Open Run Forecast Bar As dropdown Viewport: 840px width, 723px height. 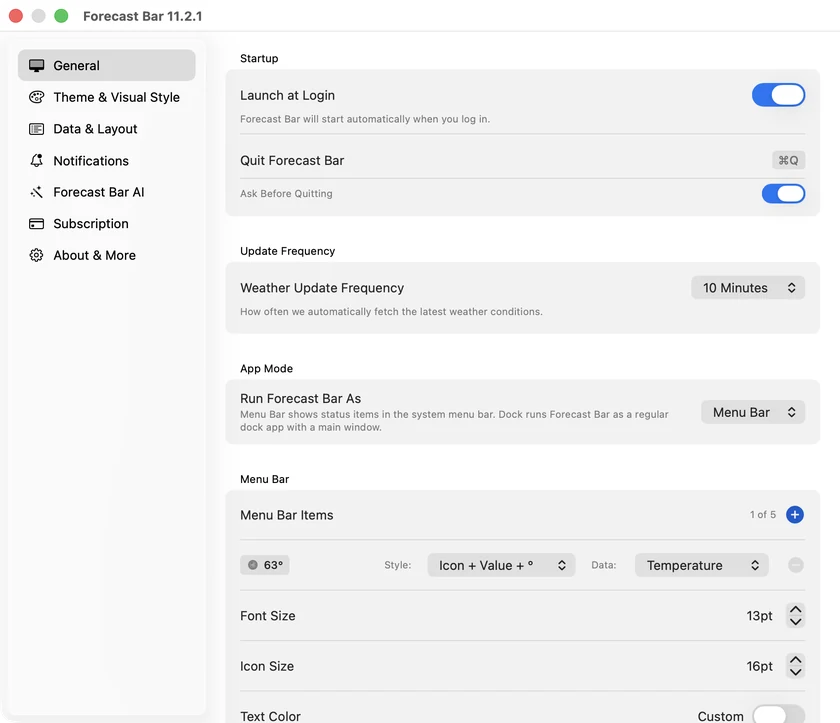tap(753, 412)
